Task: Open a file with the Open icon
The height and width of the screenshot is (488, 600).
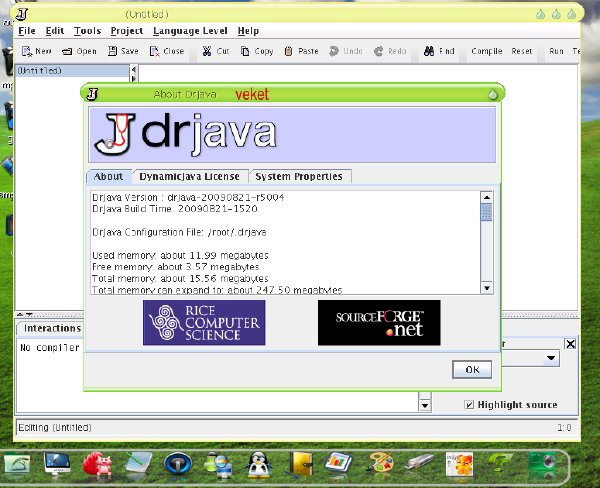Action: click(67, 51)
